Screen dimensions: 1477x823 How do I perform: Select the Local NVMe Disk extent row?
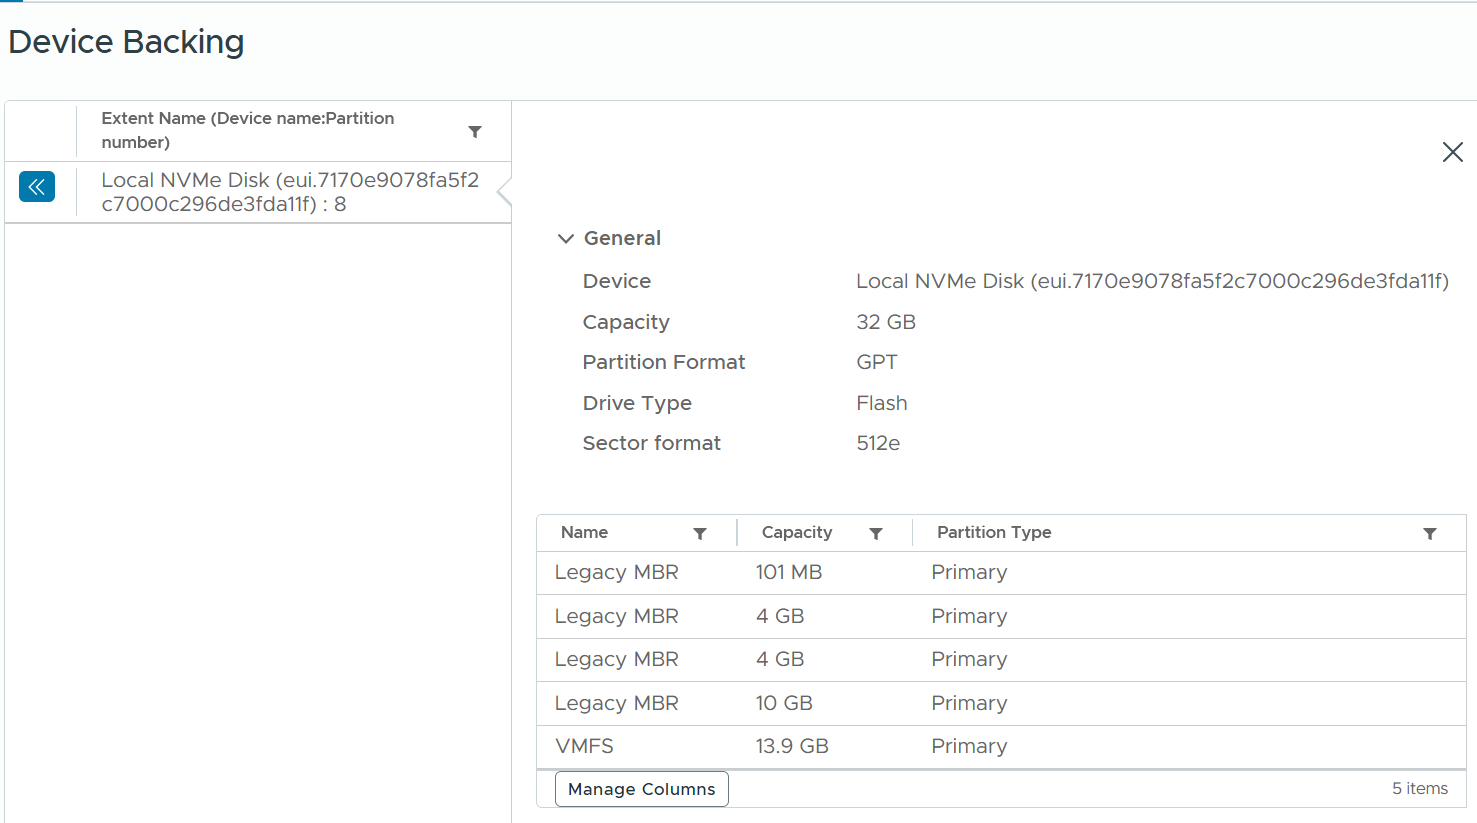pyautogui.click(x=258, y=192)
